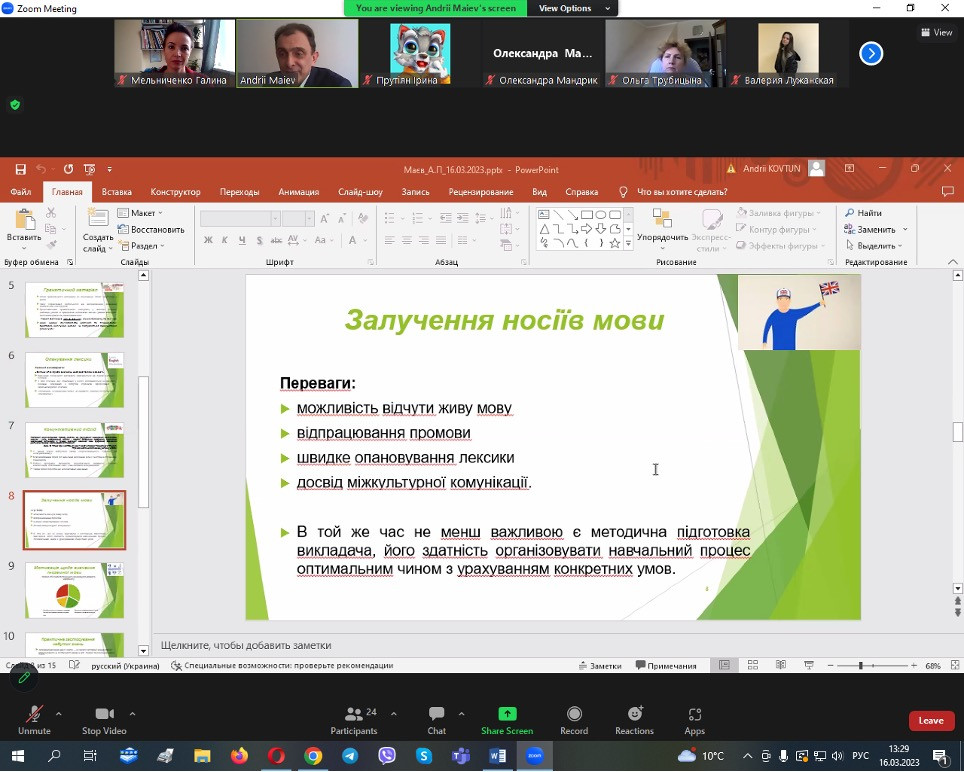Unmute the microphone
The image size is (964, 772).
click(x=34, y=718)
